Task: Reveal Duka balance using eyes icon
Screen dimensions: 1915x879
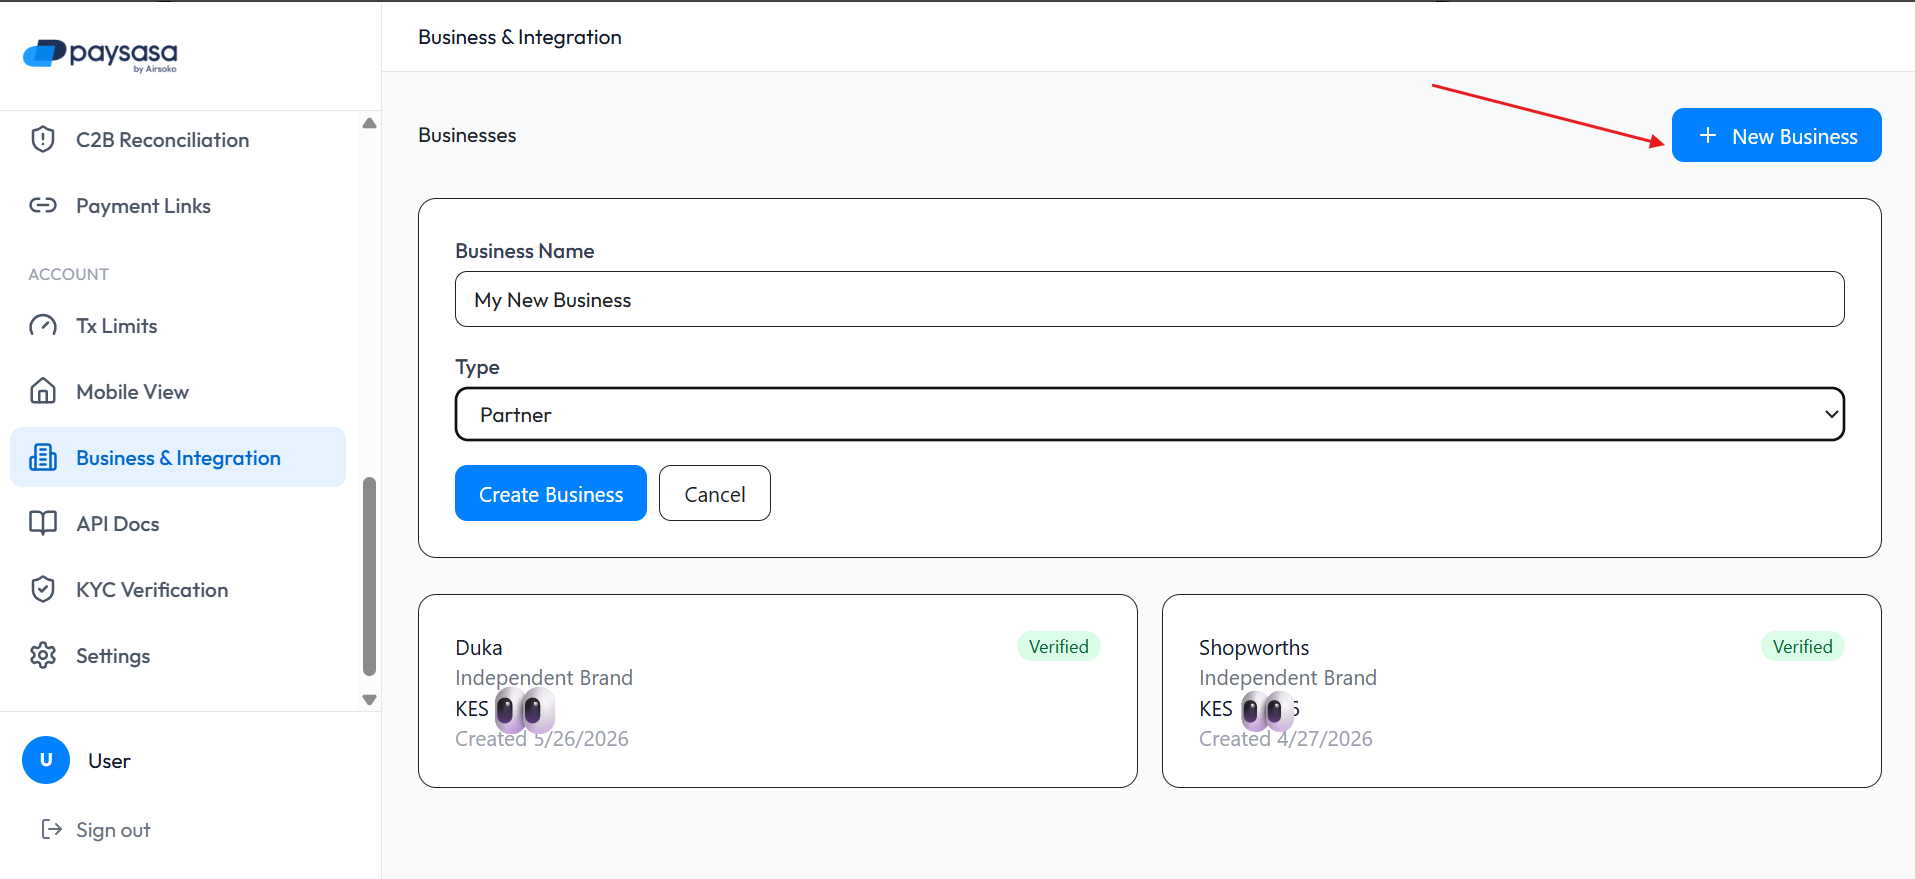Action: (524, 711)
